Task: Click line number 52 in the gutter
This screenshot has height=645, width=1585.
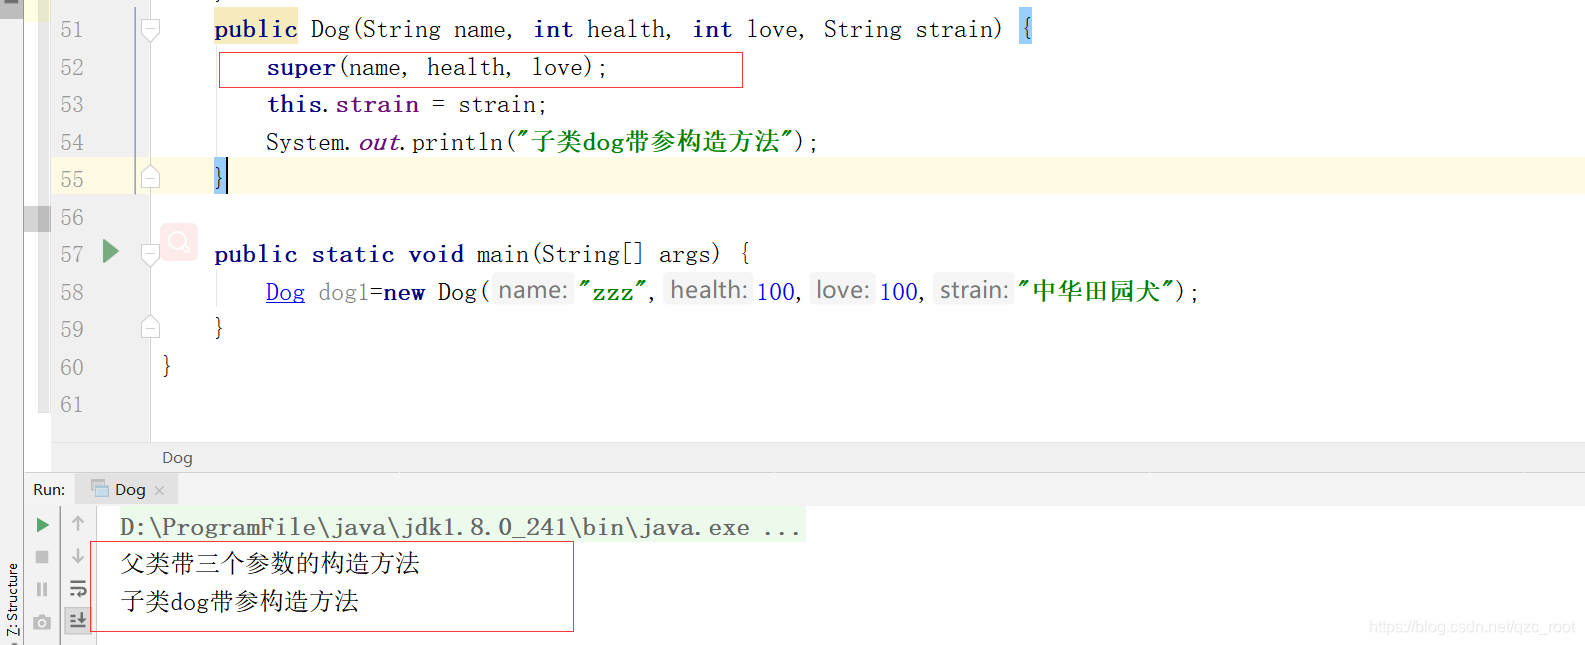Action: click(72, 67)
